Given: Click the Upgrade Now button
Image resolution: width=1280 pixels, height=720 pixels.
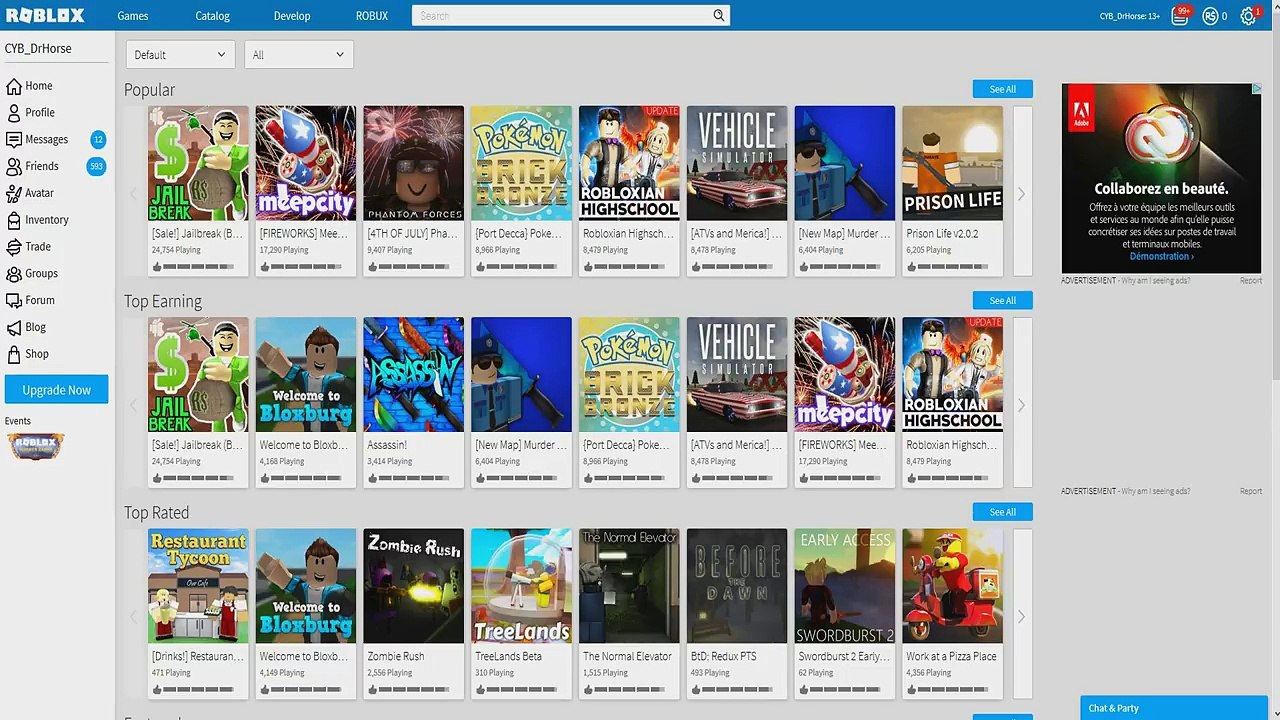Looking at the screenshot, I should click(x=57, y=390).
